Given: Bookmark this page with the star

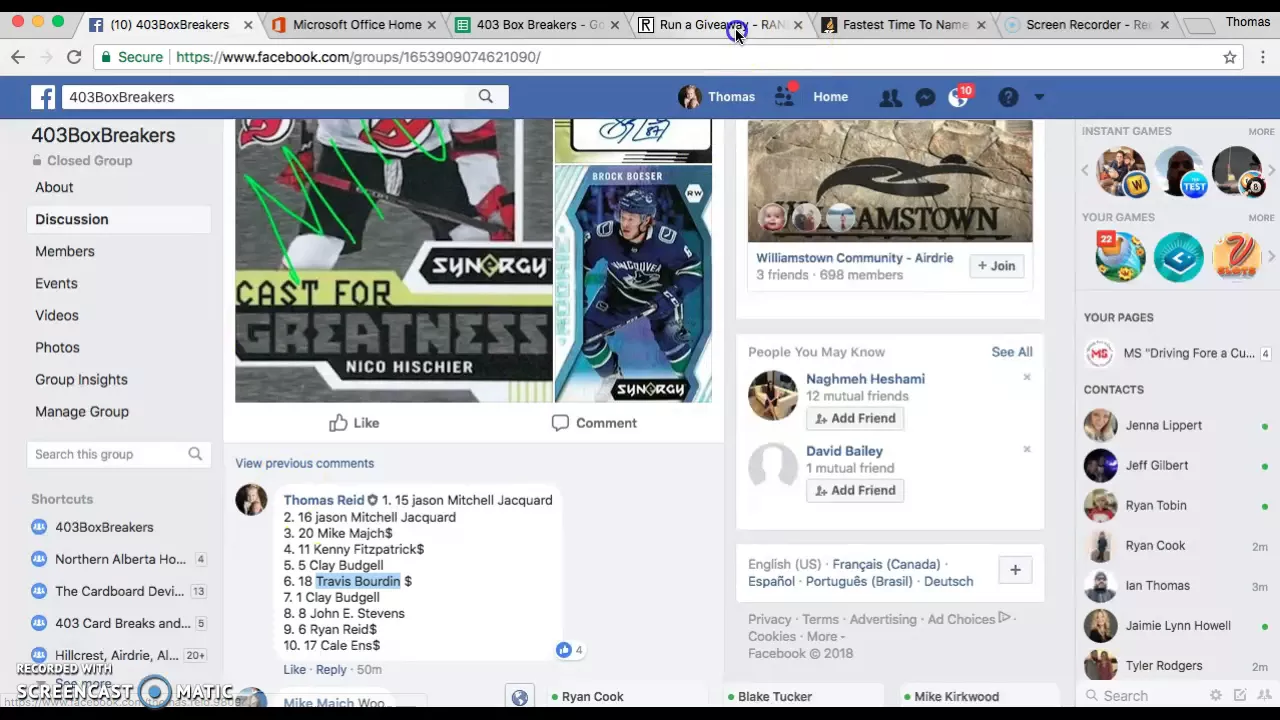Looking at the screenshot, I should 1230,57.
